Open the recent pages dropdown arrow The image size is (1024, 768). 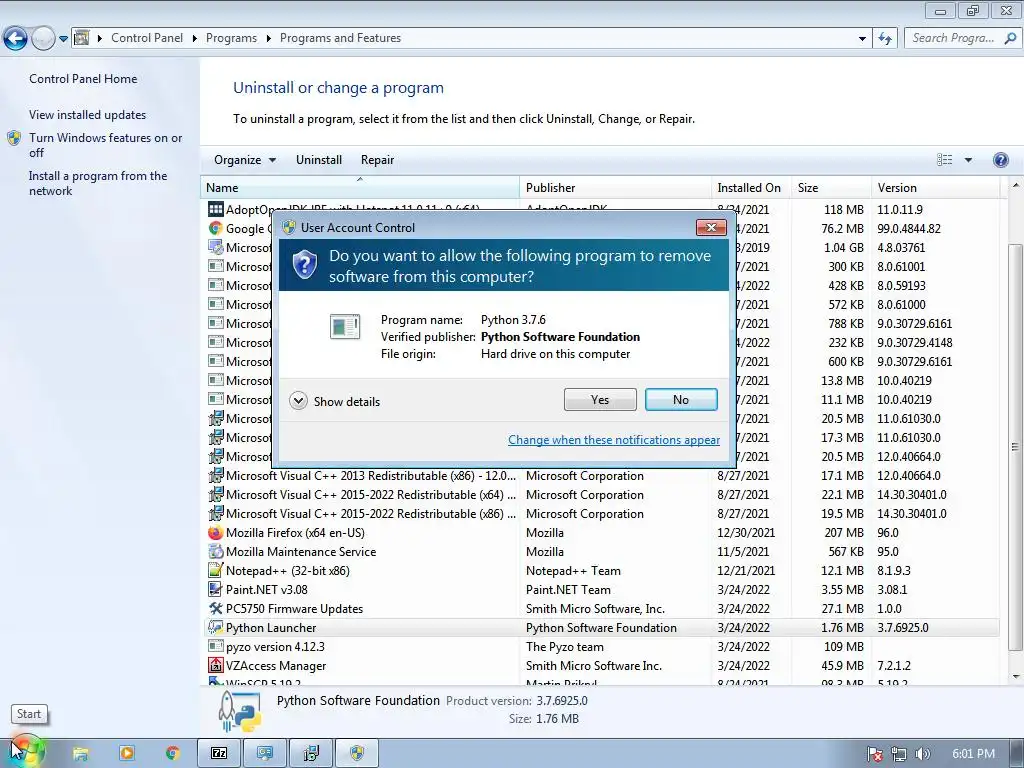click(63, 39)
